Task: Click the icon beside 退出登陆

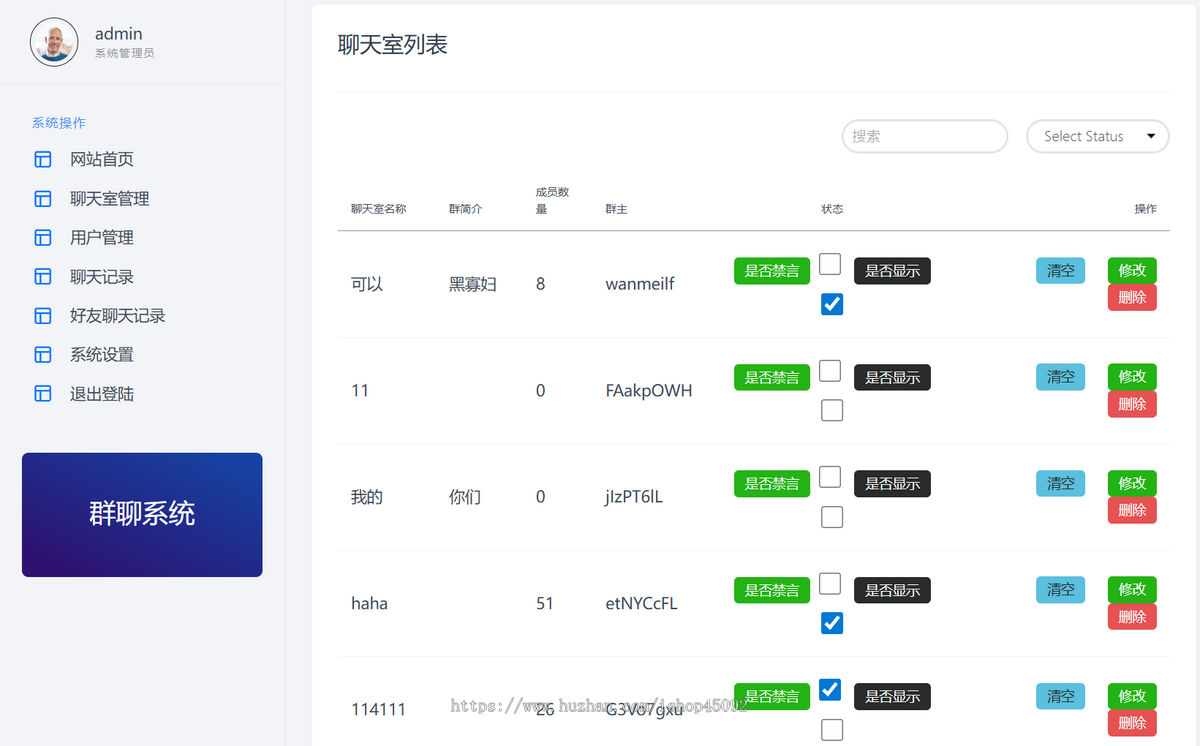Action: (x=43, y=394)
